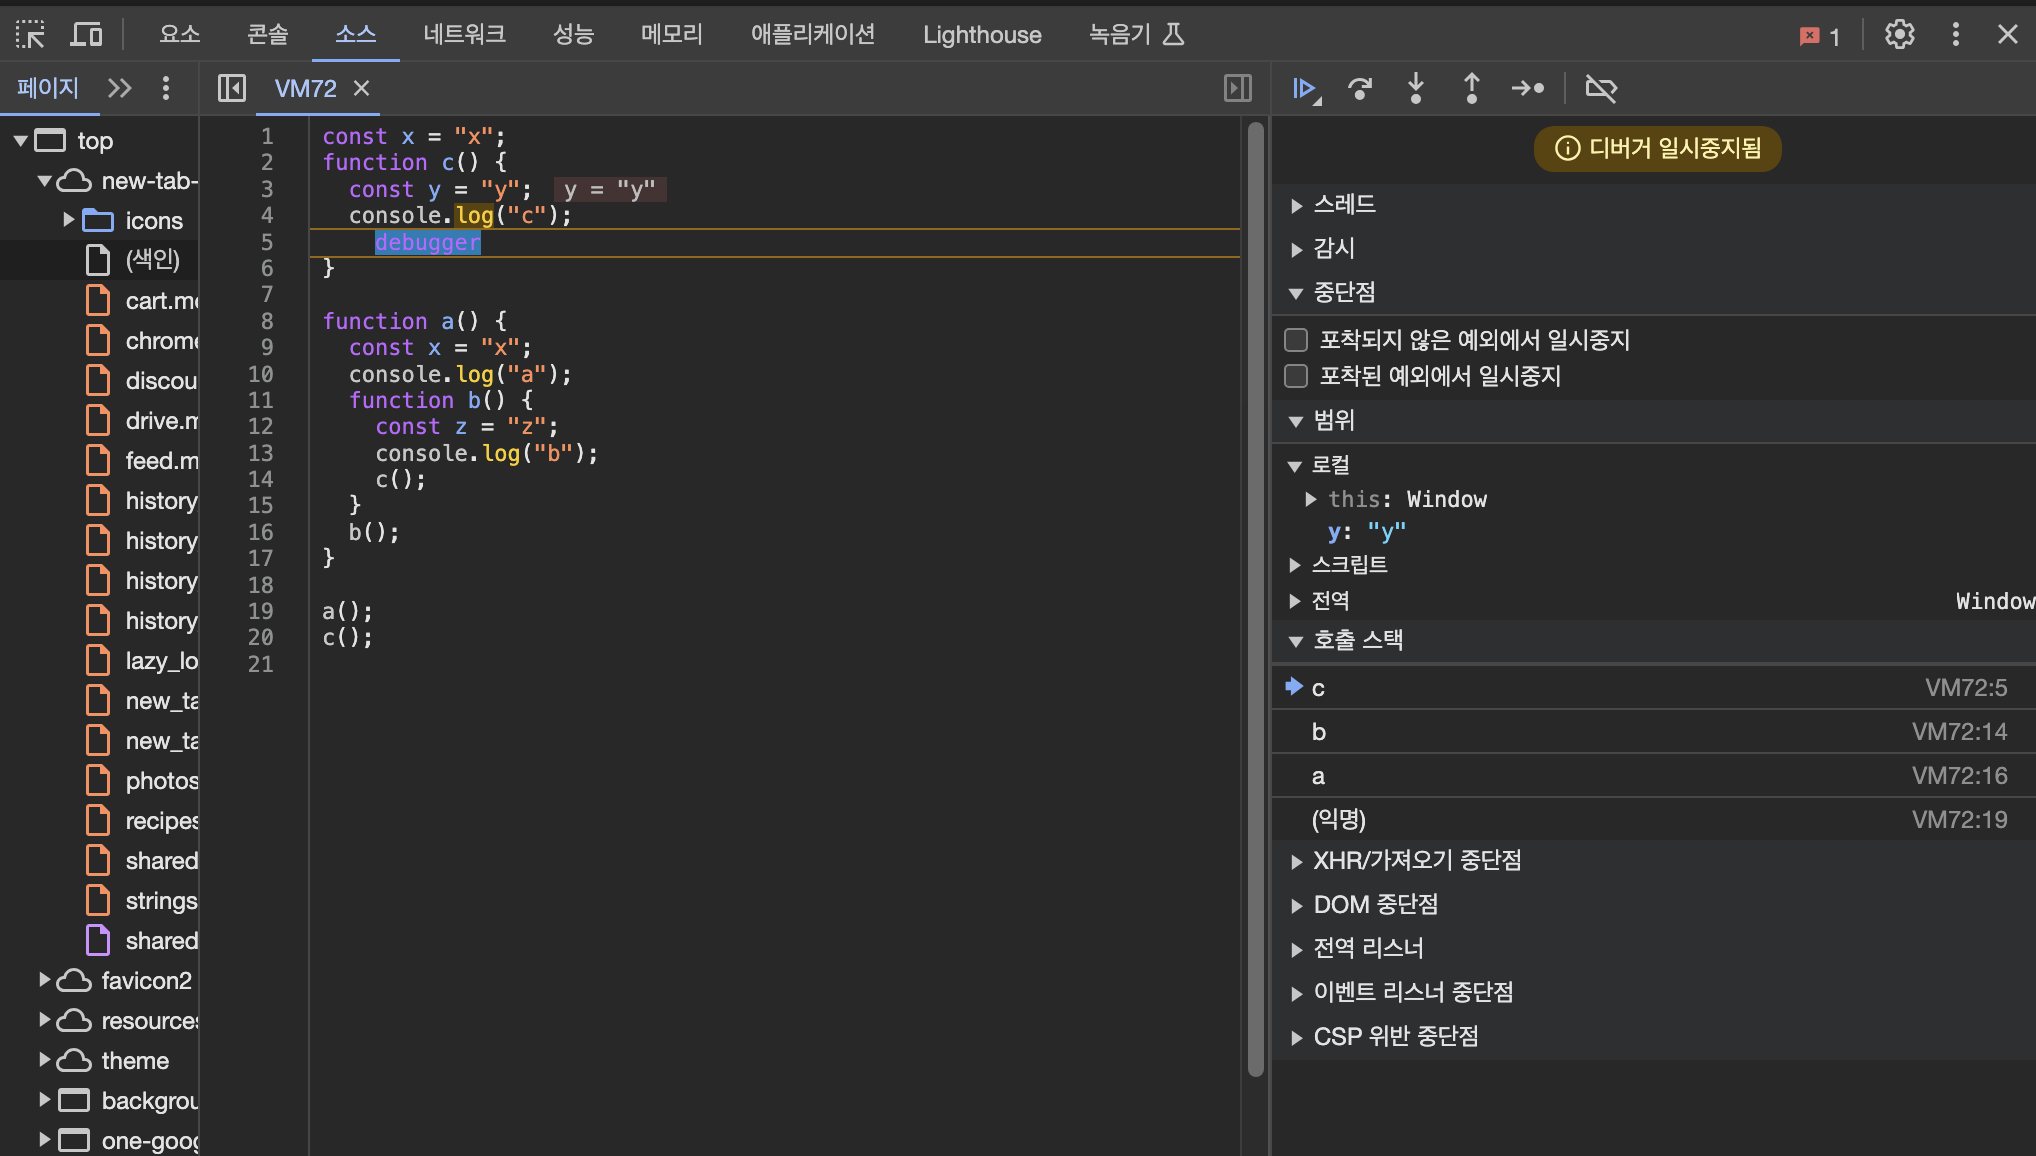Toggle device toolbar icon
The height and width of the screenshot is (1156, 2036).
click(x=87, y=35)
